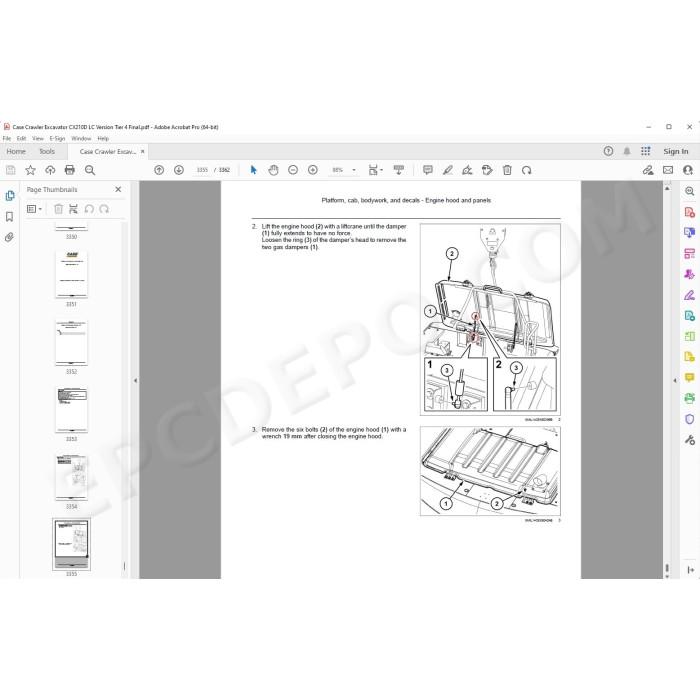Click the Save file icon
700x700 pixels.
click(11, 170)
